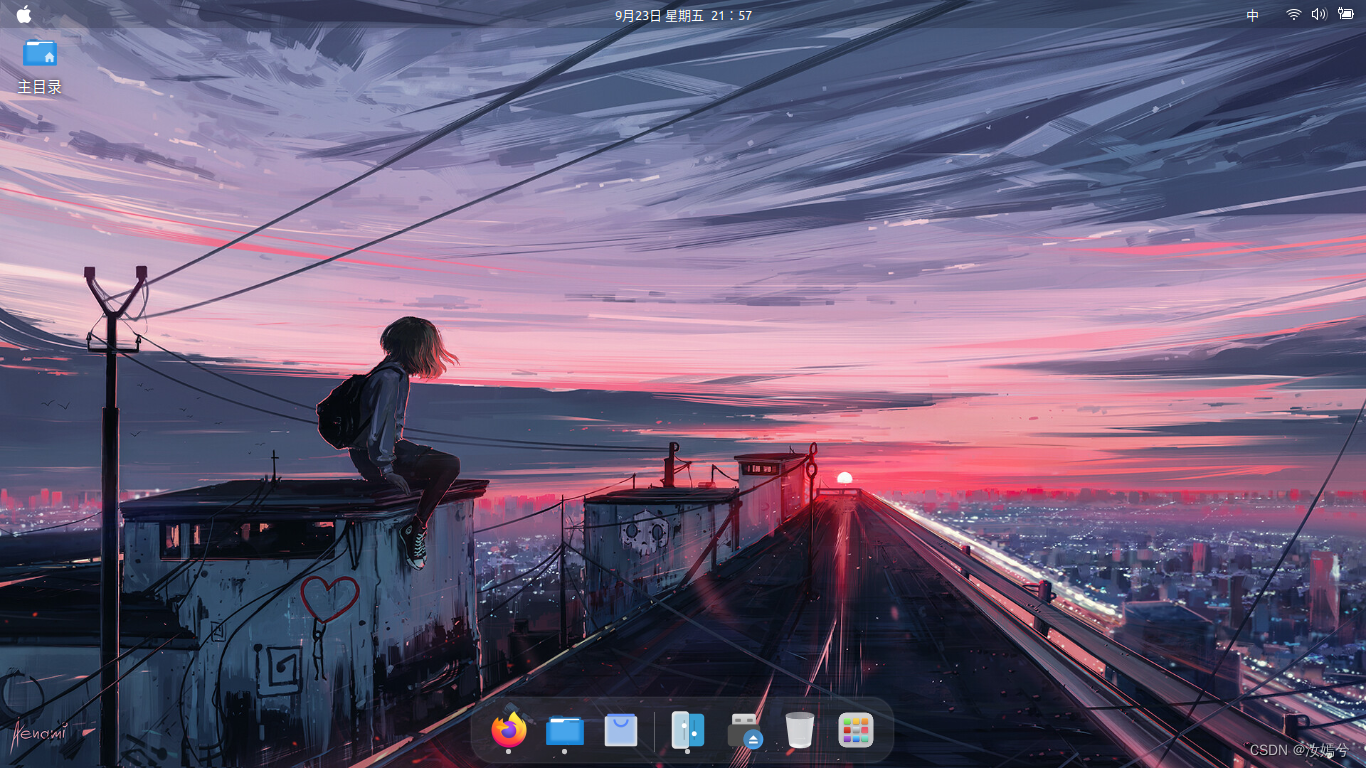Image resolution: width=1366 pixels, height=768 pixels.
Task: Open the Files manager in dock
Action: (565, 731)
